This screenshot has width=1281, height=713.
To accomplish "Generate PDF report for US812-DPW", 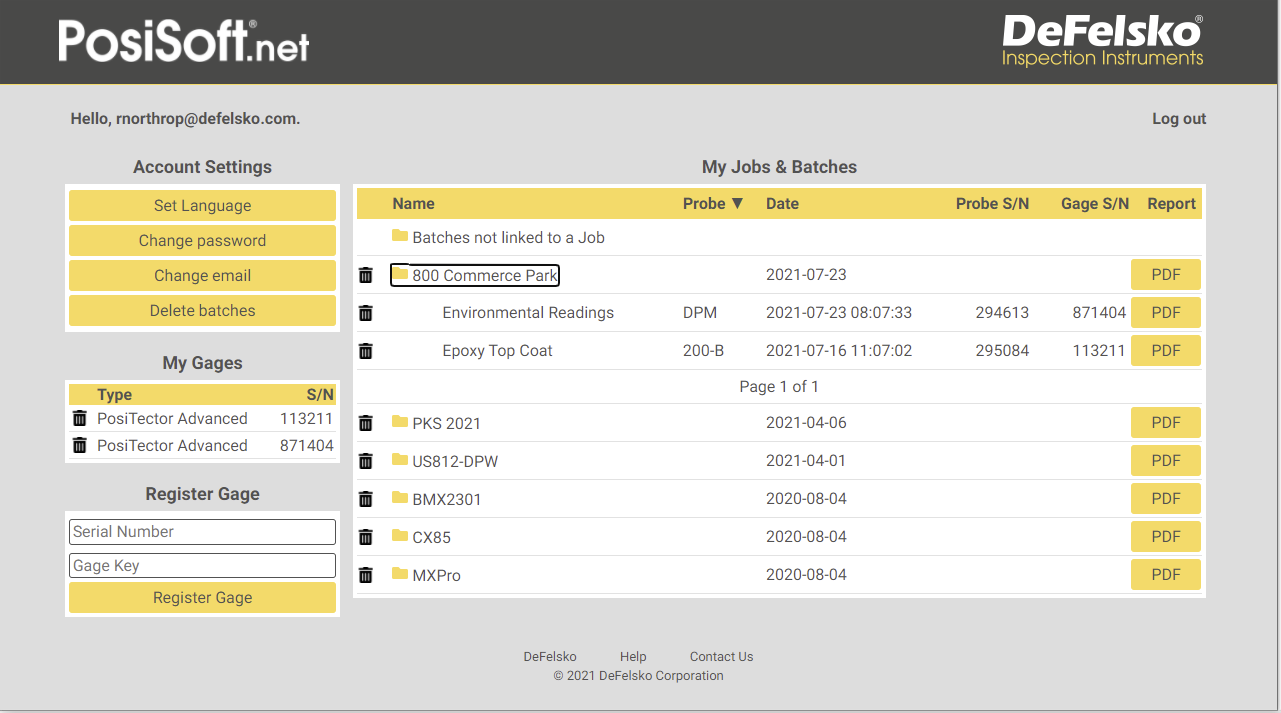I will 1166,461.
